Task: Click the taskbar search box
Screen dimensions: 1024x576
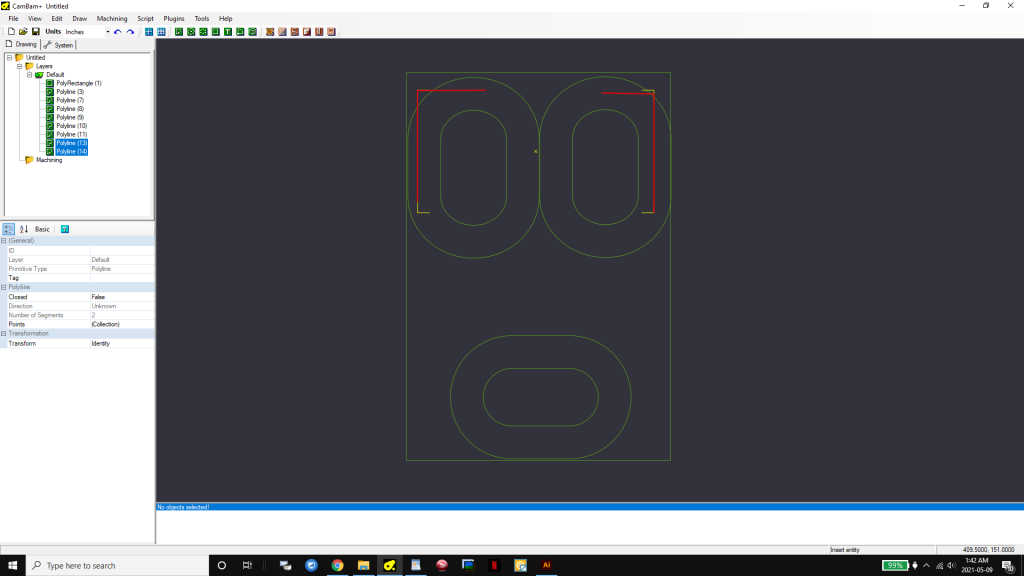Action: (118, 566)
